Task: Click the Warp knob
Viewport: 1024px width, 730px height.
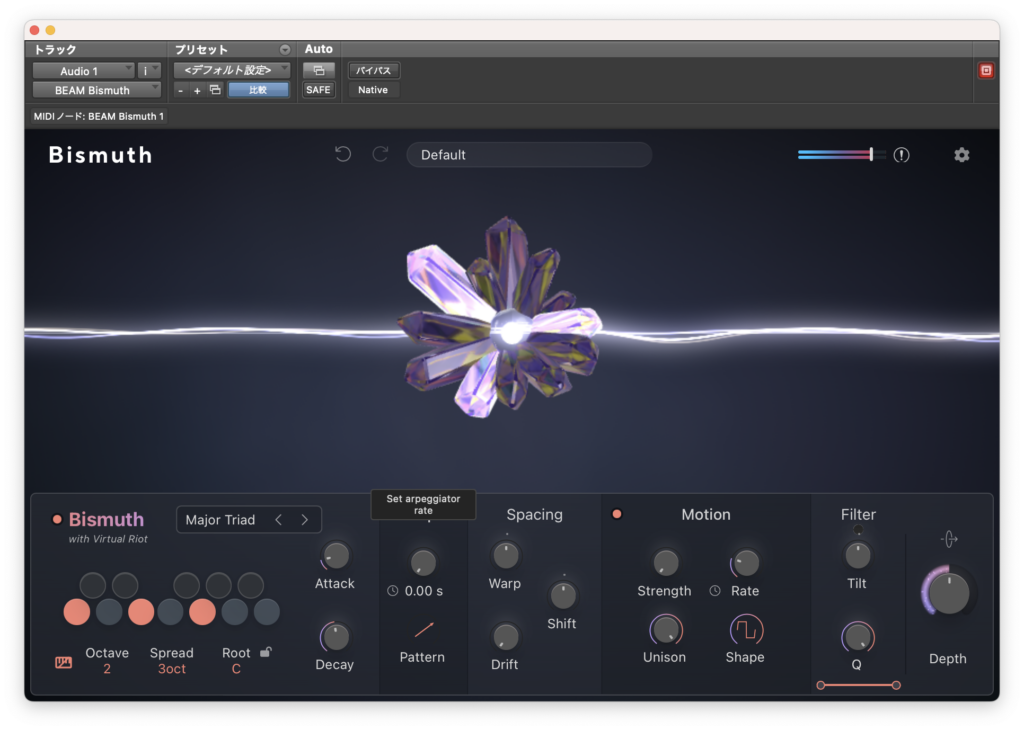Action: pos(505,556)
